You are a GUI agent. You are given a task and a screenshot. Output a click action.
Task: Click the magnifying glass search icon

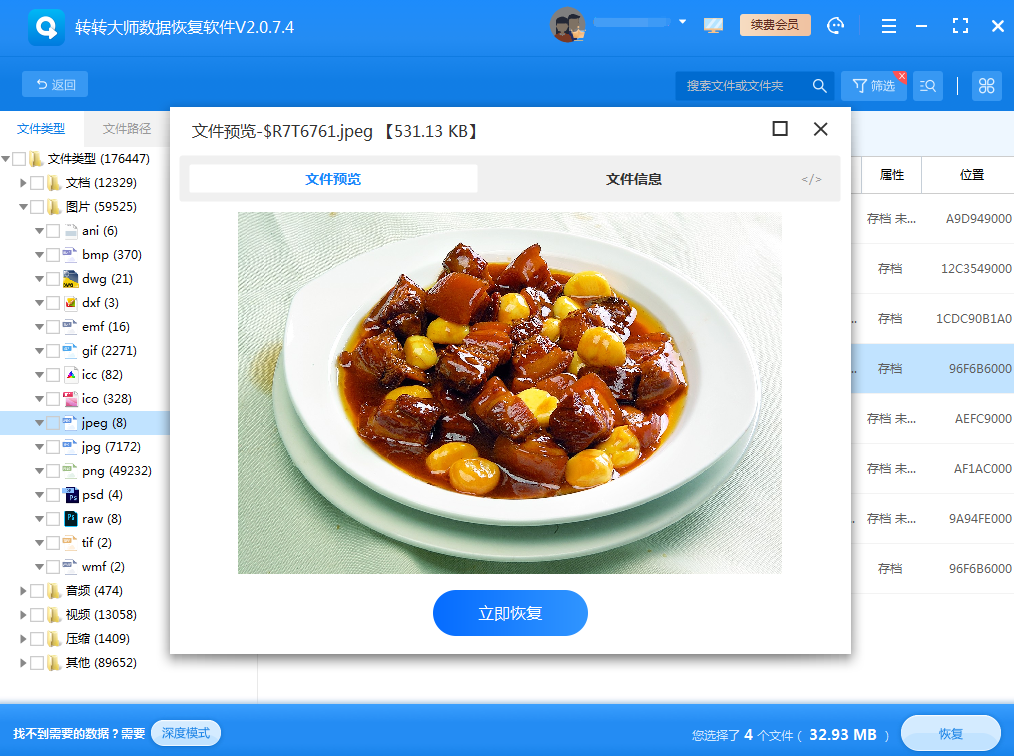(x=819, y=85)
